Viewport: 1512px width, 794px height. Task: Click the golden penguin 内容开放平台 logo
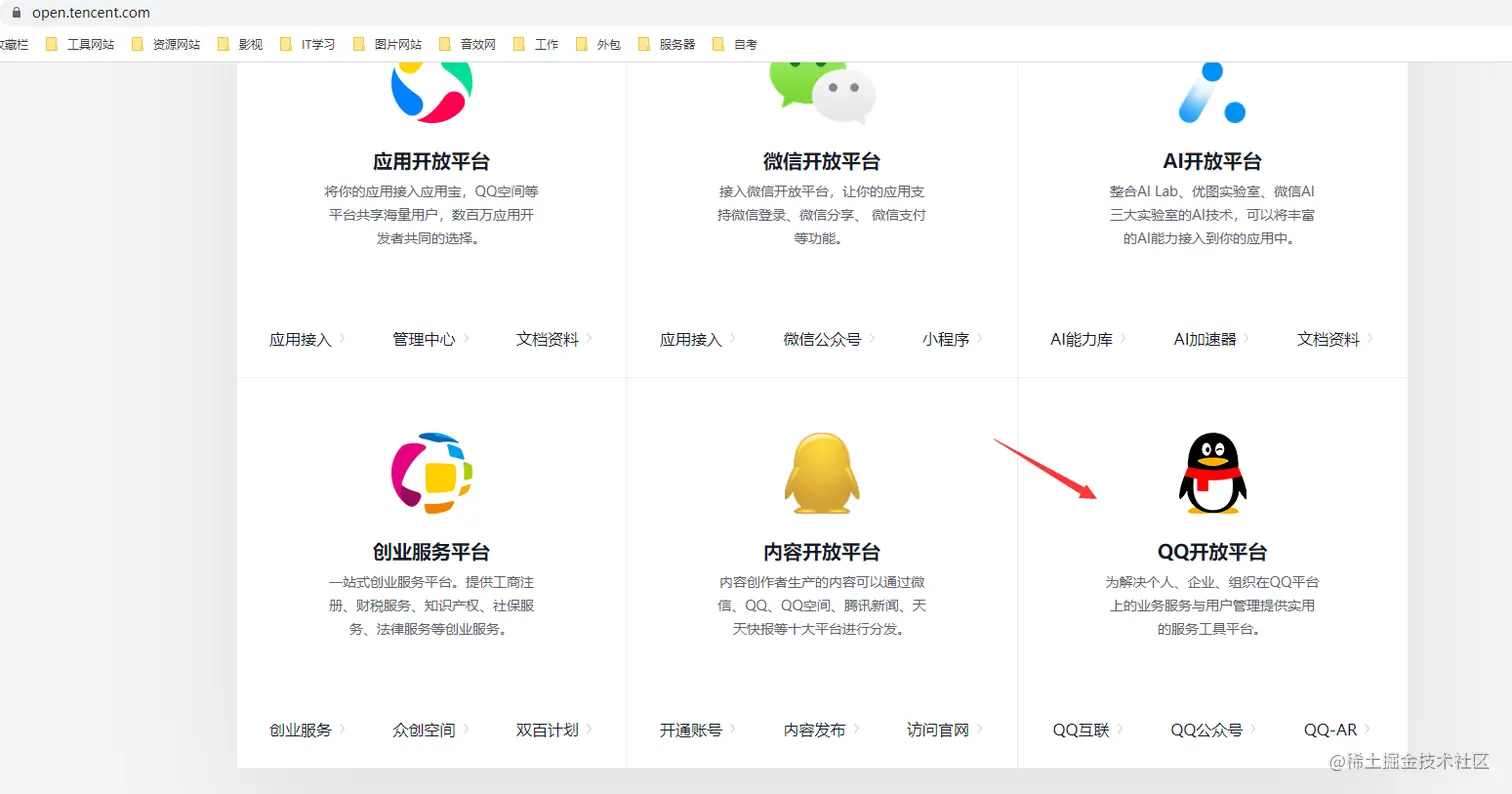click(x=822, y=473)
